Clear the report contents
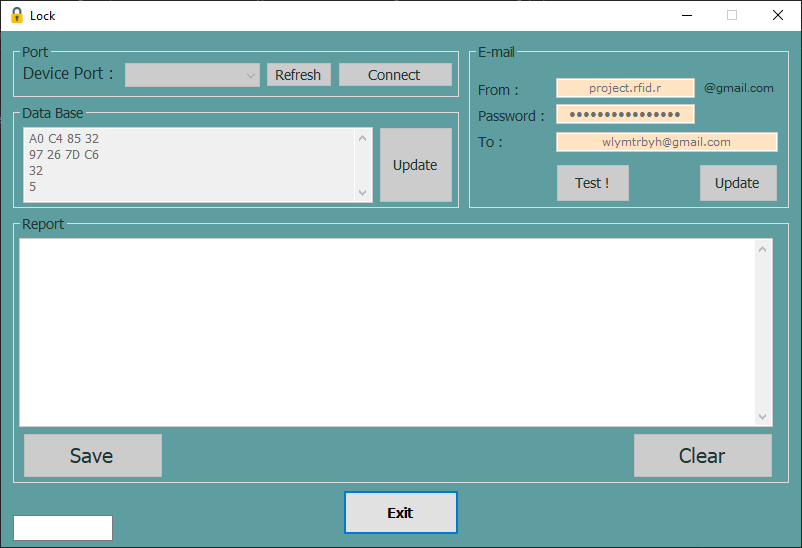 702,456
